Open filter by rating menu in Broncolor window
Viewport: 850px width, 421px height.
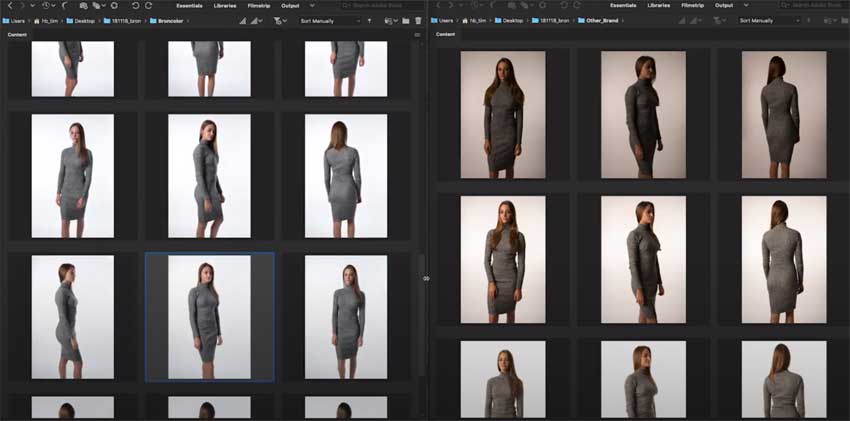(280, 21)
